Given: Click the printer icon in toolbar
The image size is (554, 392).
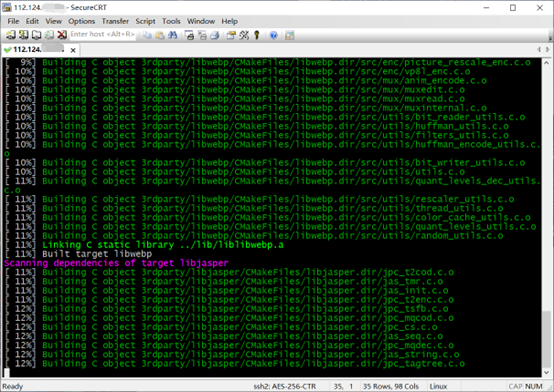Looking at the screenshot, I should [215, 35].
